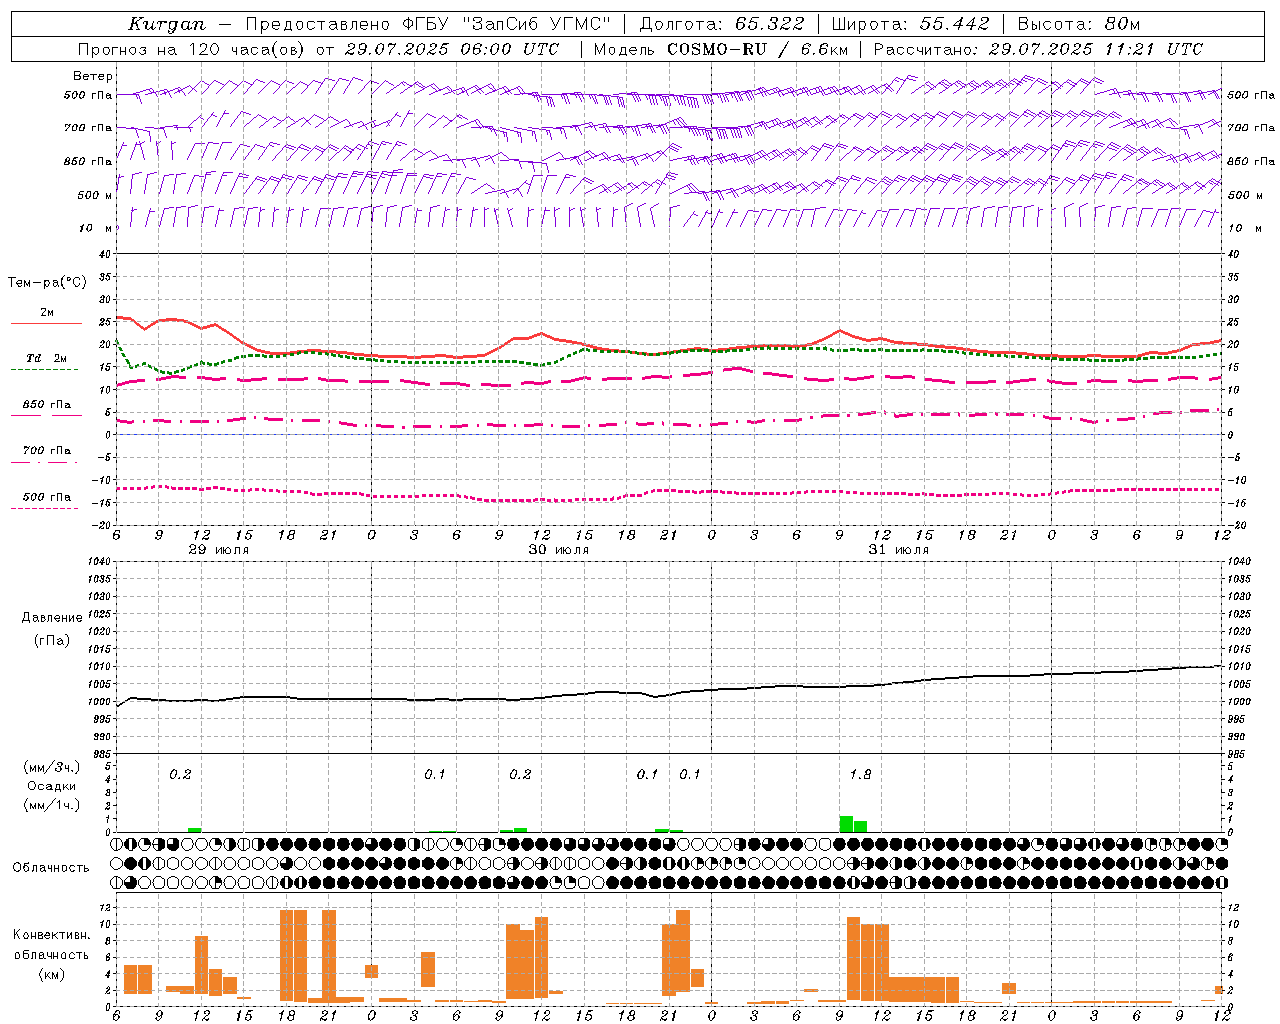1280x1024 pixels.
Task: Click the Тем-ра(°C) axis label
Action: click(46, 283)
